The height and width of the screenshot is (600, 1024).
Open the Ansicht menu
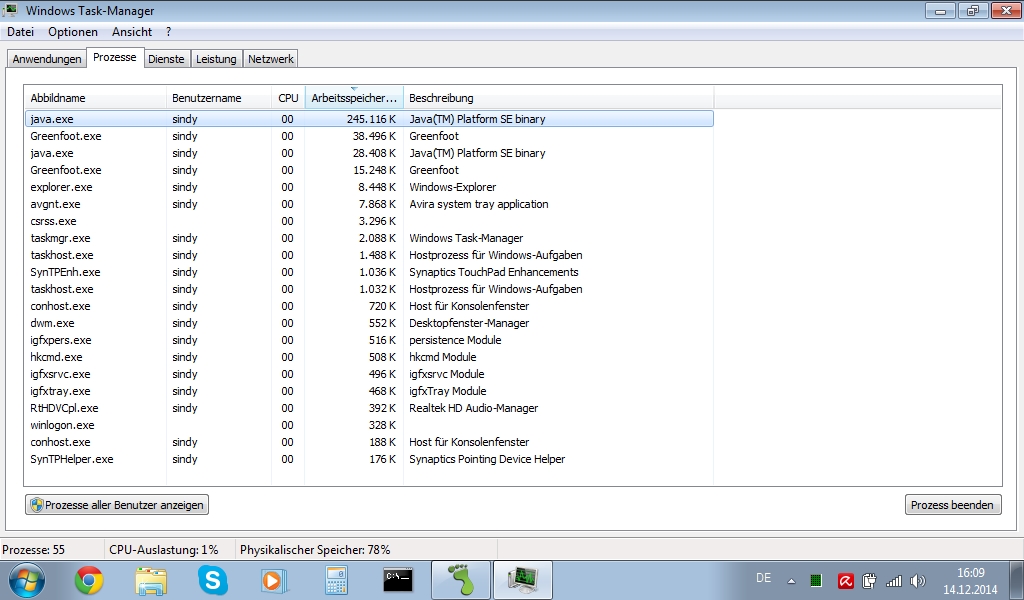(x=132, y=32)
